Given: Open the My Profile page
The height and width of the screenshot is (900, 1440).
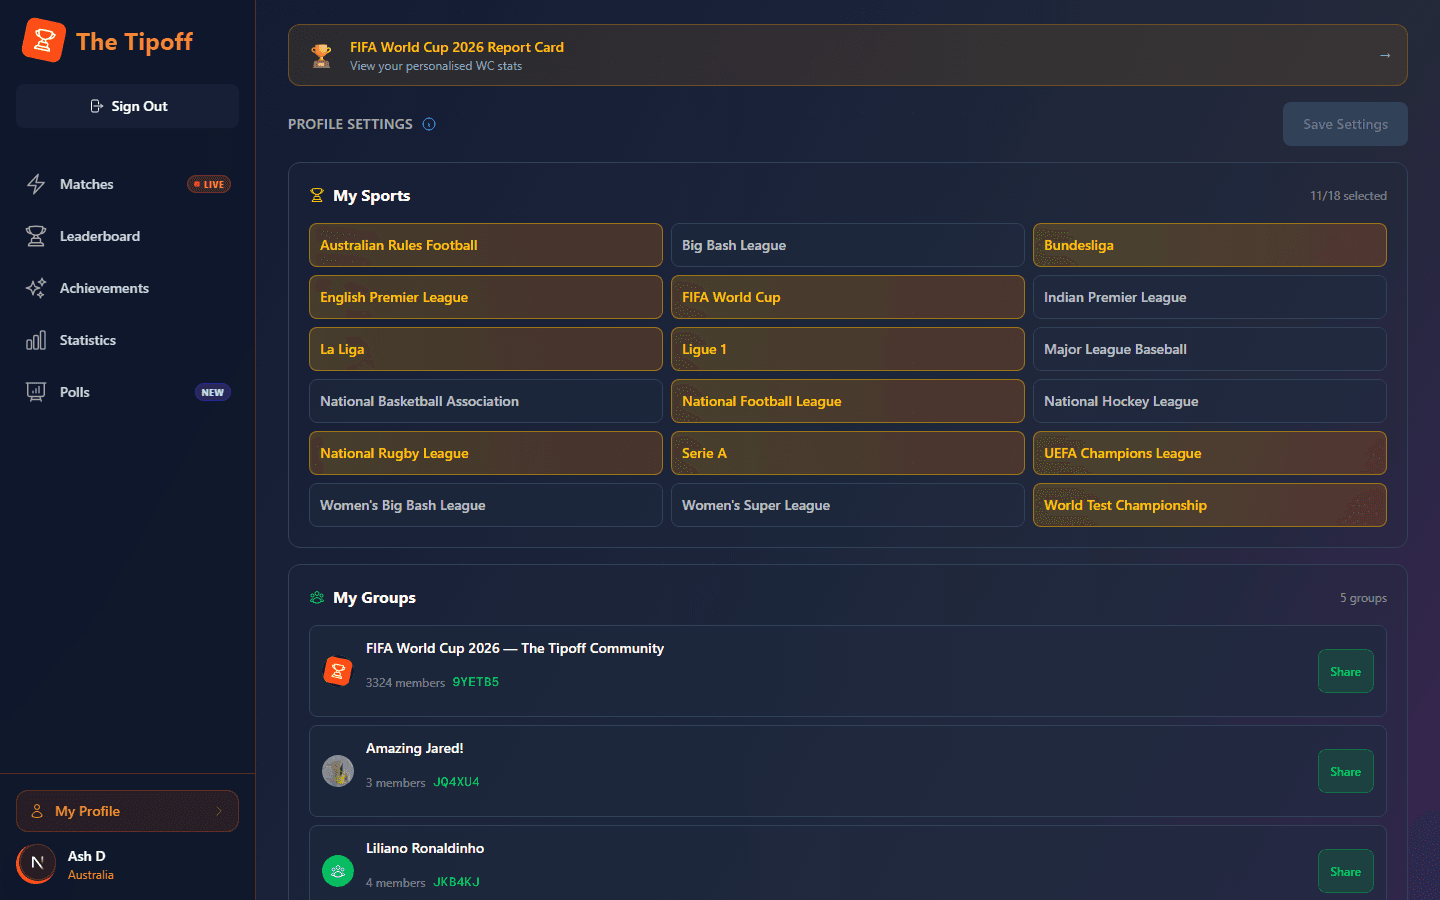Looking at the screenshot, I should point(127,811).
